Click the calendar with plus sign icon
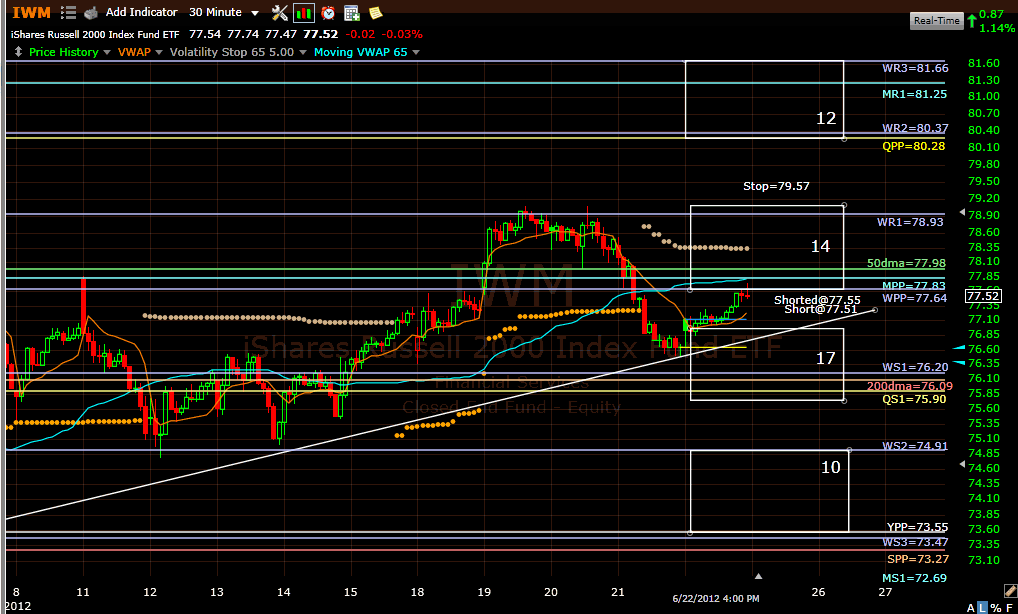This screenshot has height=614, width=1018. click(352, 12)
